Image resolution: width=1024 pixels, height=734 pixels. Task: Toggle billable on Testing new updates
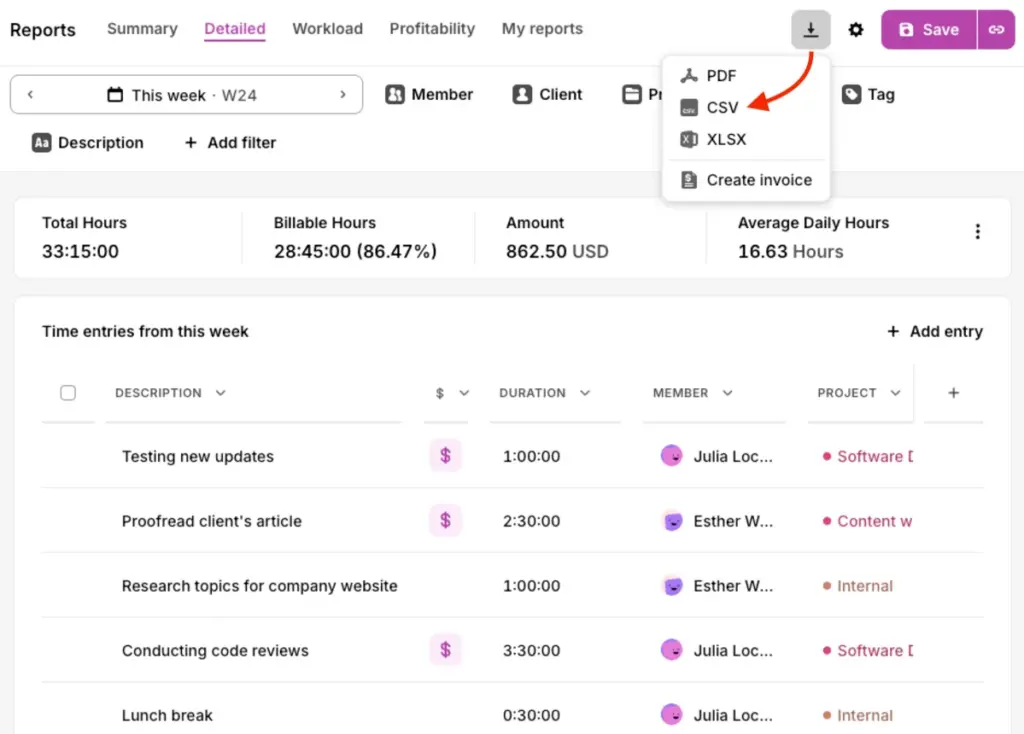[445, 456]
